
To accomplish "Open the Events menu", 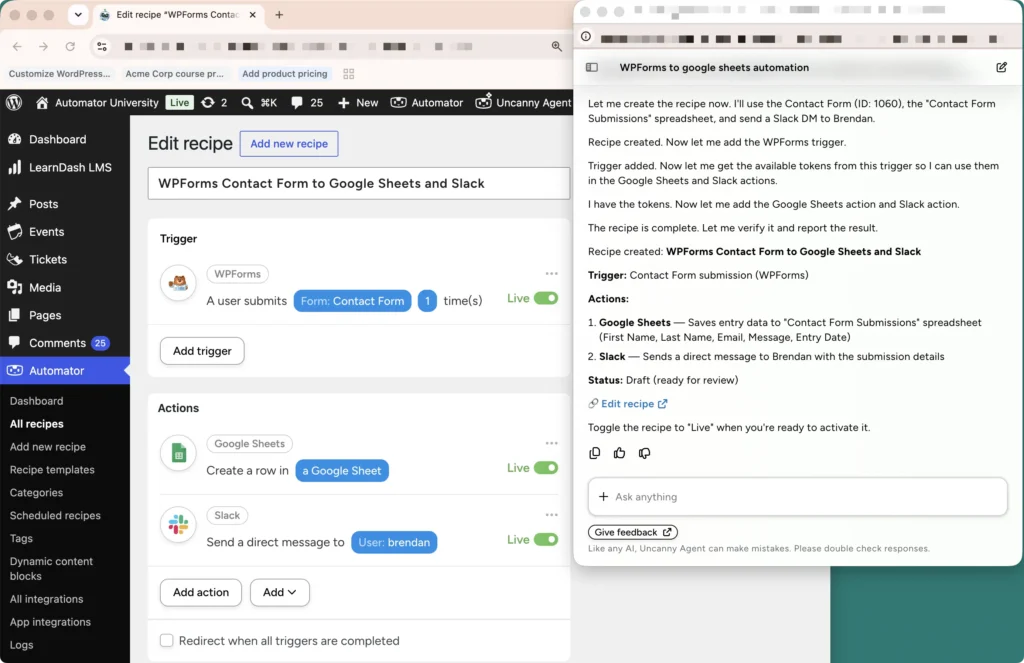I will 46,232.
